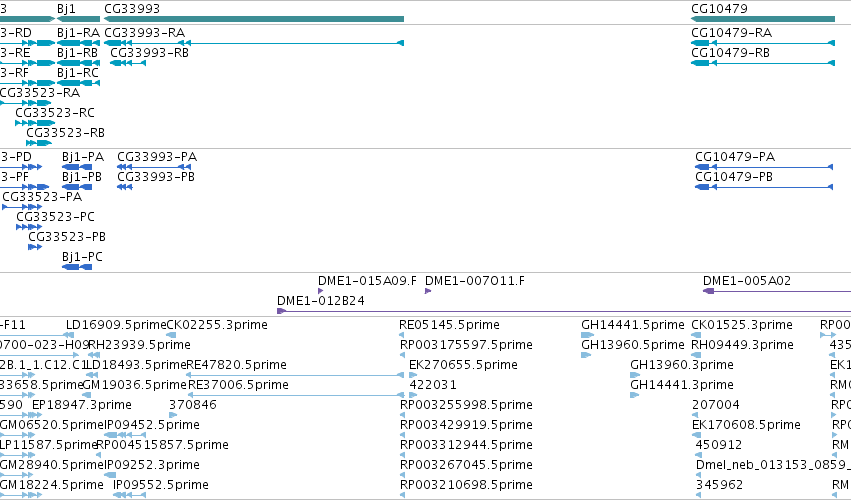Click the CG33993-PA protein label

point(157,157)
